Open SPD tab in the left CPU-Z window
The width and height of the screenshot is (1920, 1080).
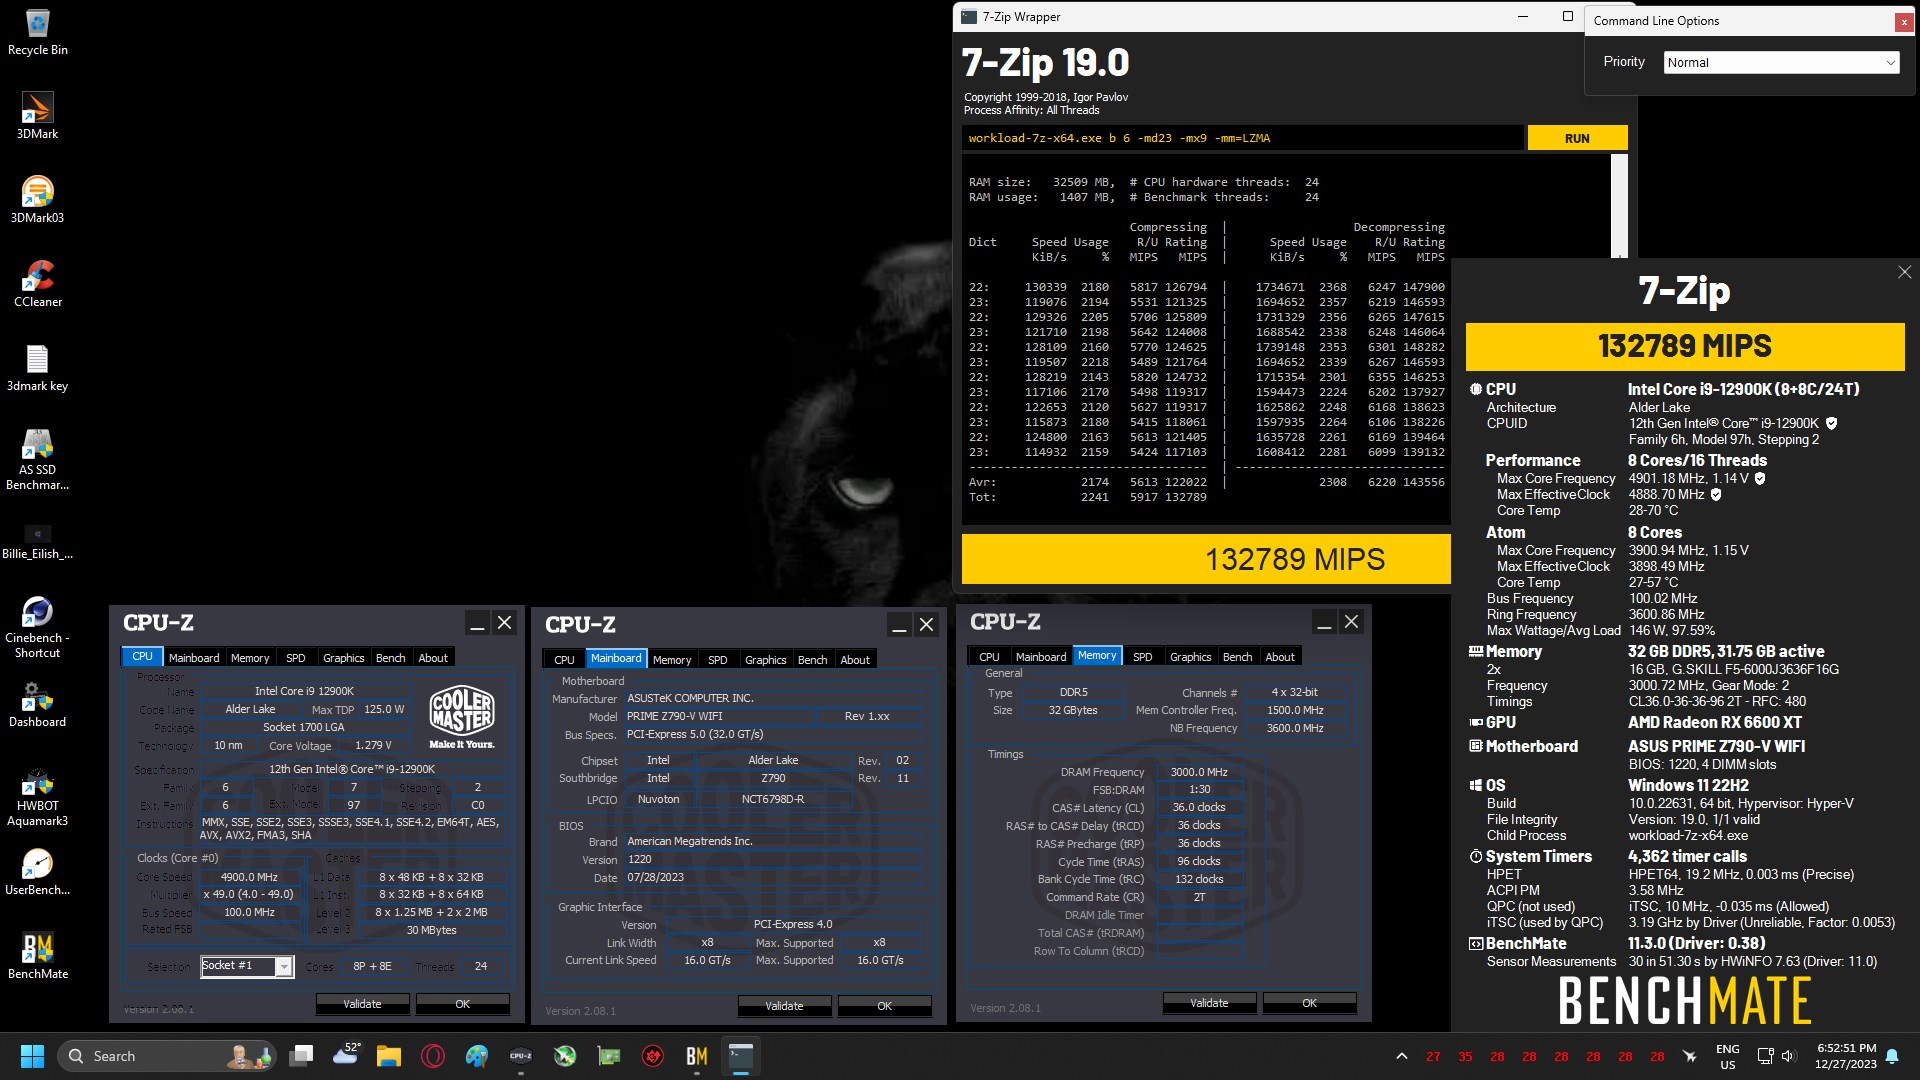296,657
